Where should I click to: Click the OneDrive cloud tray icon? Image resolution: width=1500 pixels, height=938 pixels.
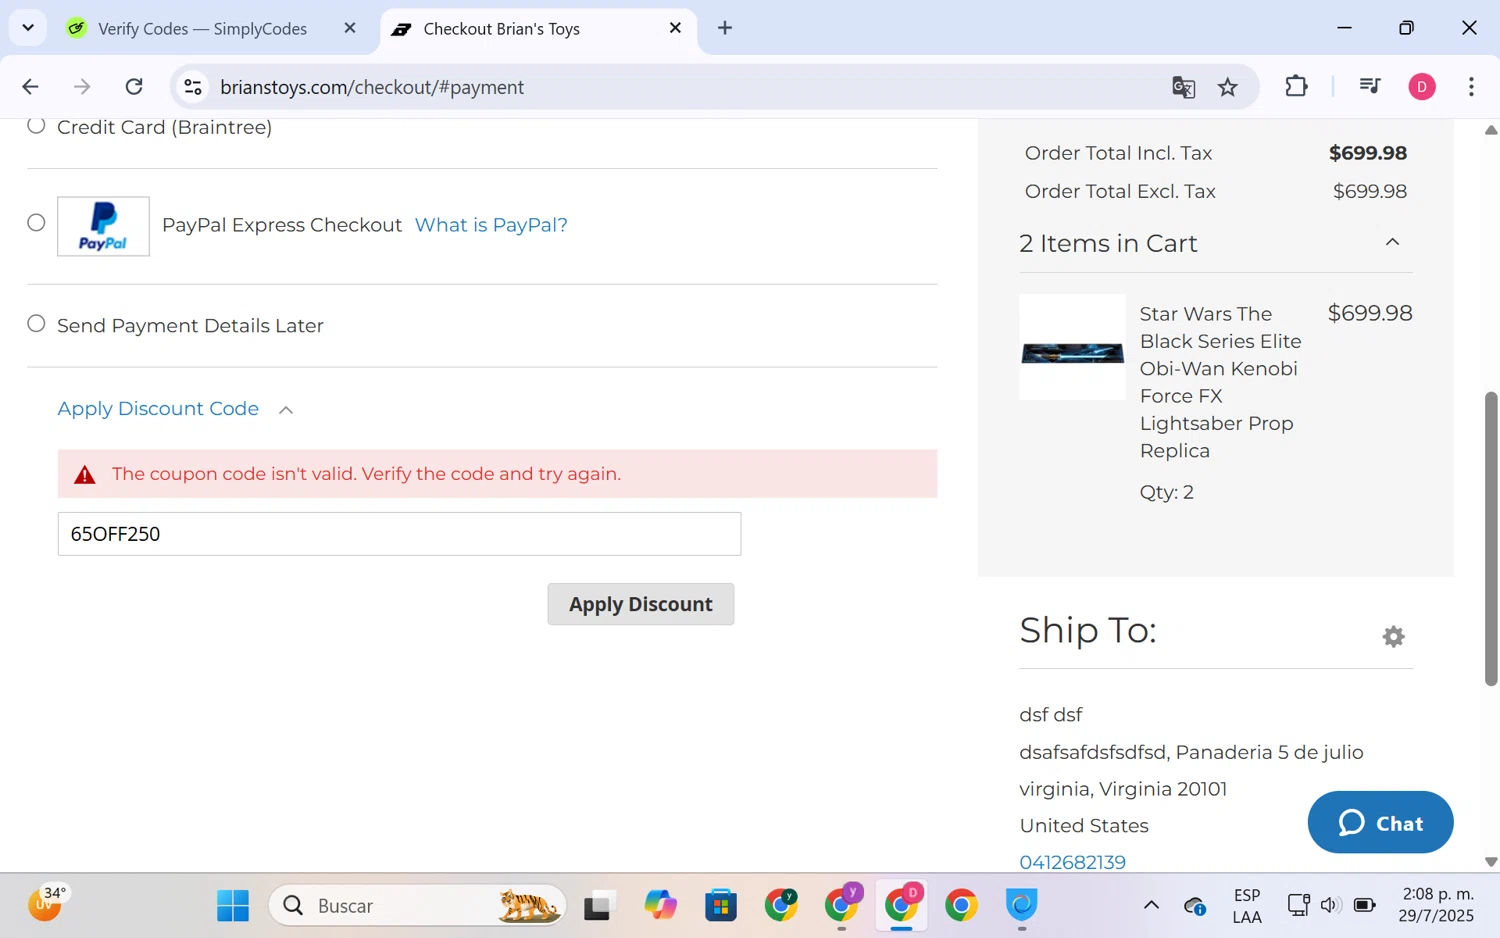[x=1195, y=906]
